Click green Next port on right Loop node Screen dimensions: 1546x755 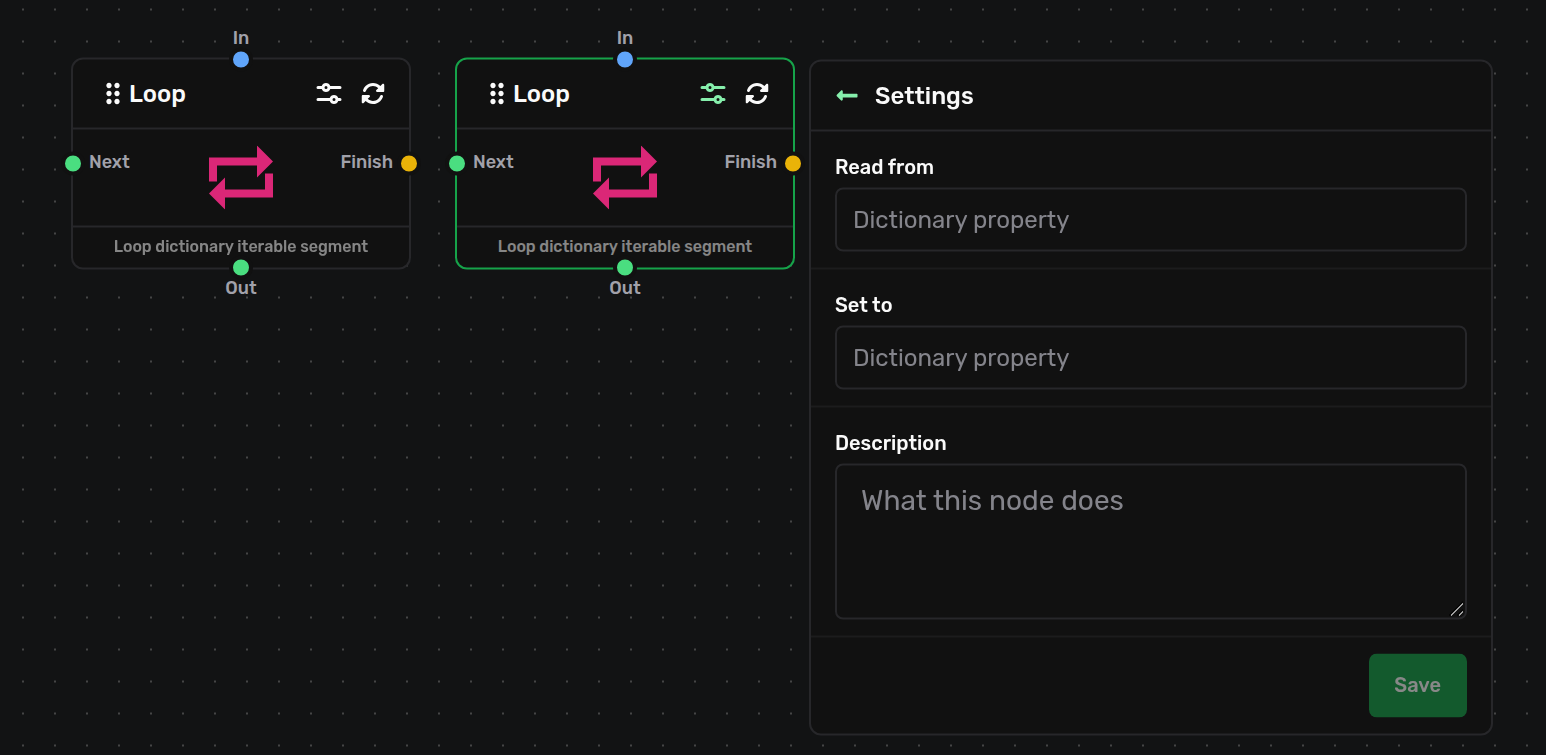457,163
